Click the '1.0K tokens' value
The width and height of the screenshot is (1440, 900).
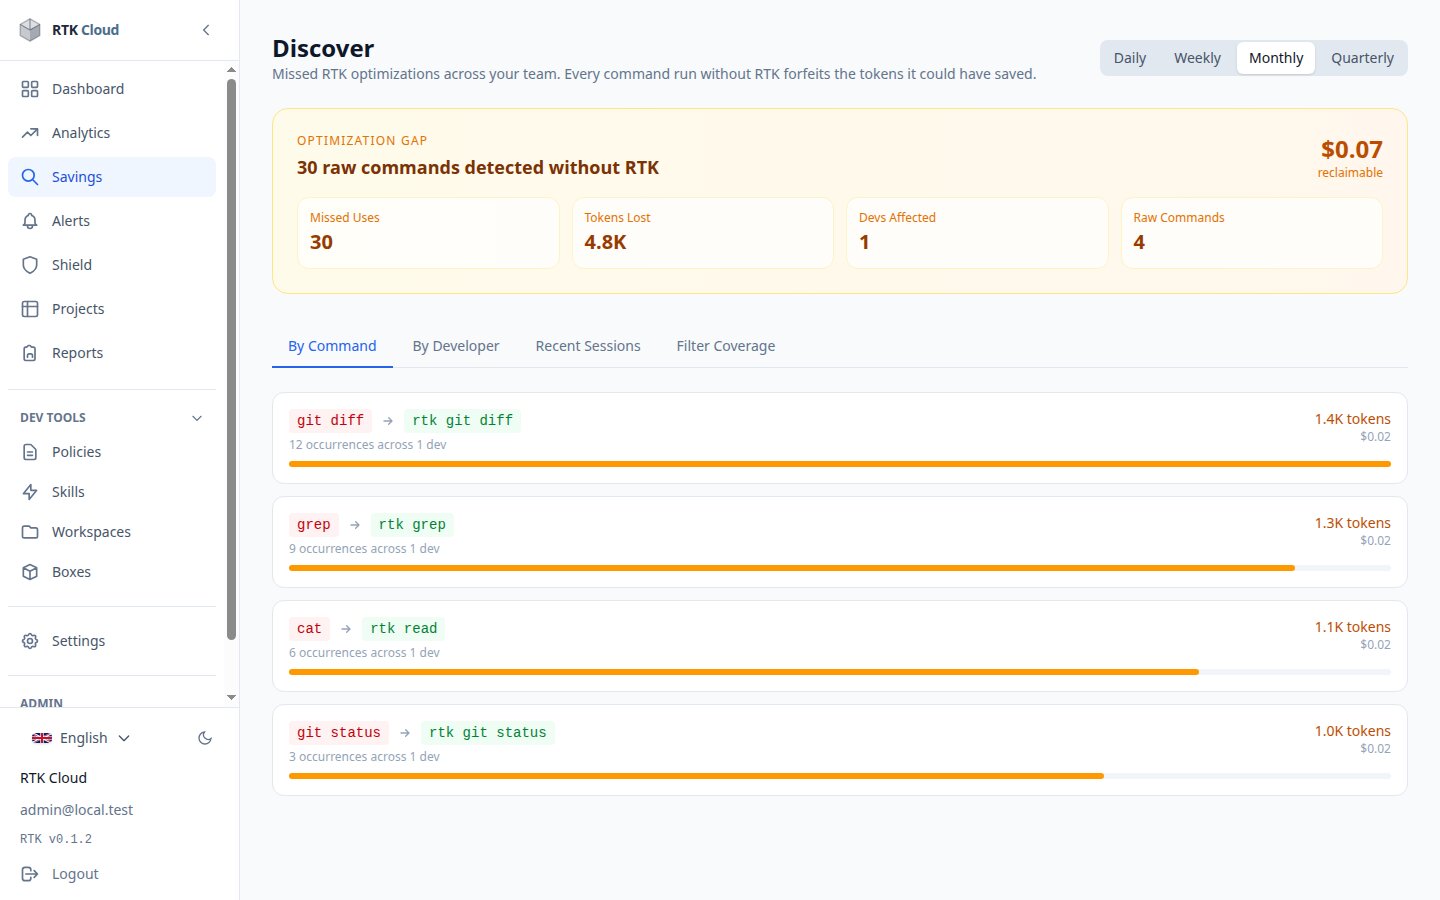point(1352,731)
